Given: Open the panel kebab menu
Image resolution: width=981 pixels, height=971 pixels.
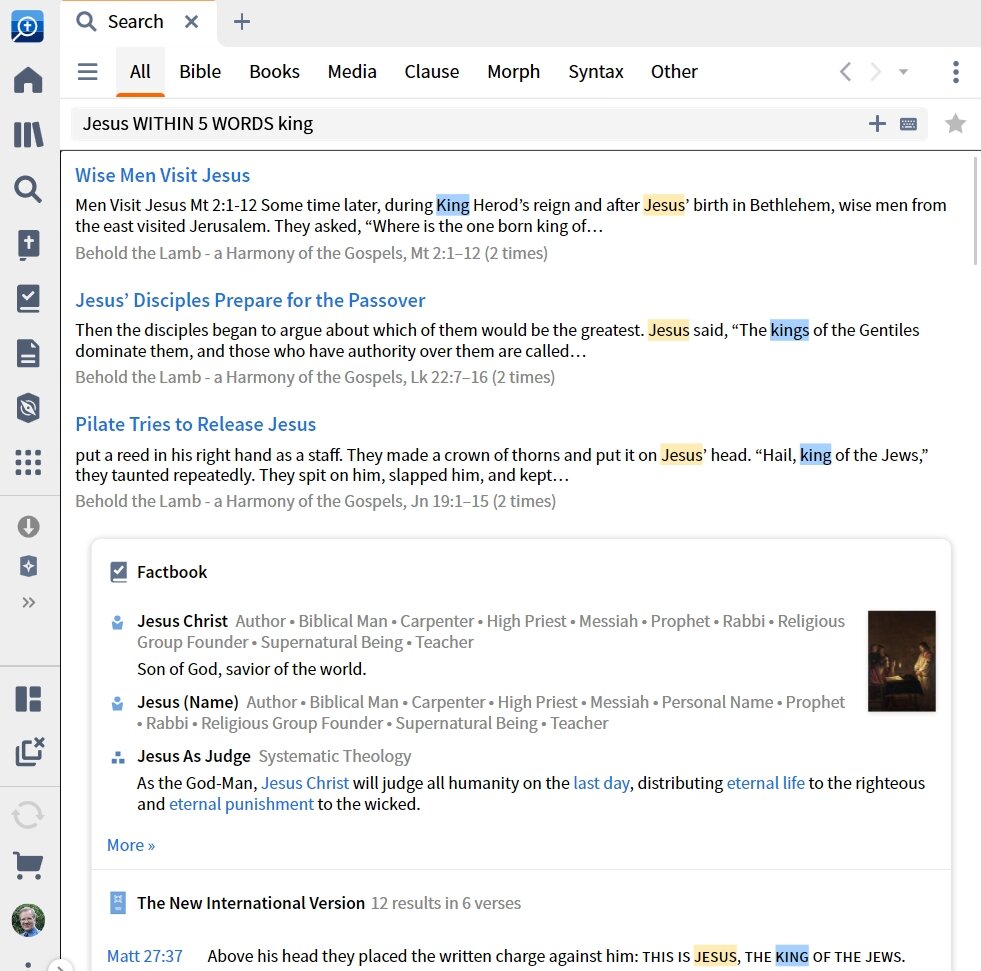Looking at the screenshot, I should (x=955, y=71).
